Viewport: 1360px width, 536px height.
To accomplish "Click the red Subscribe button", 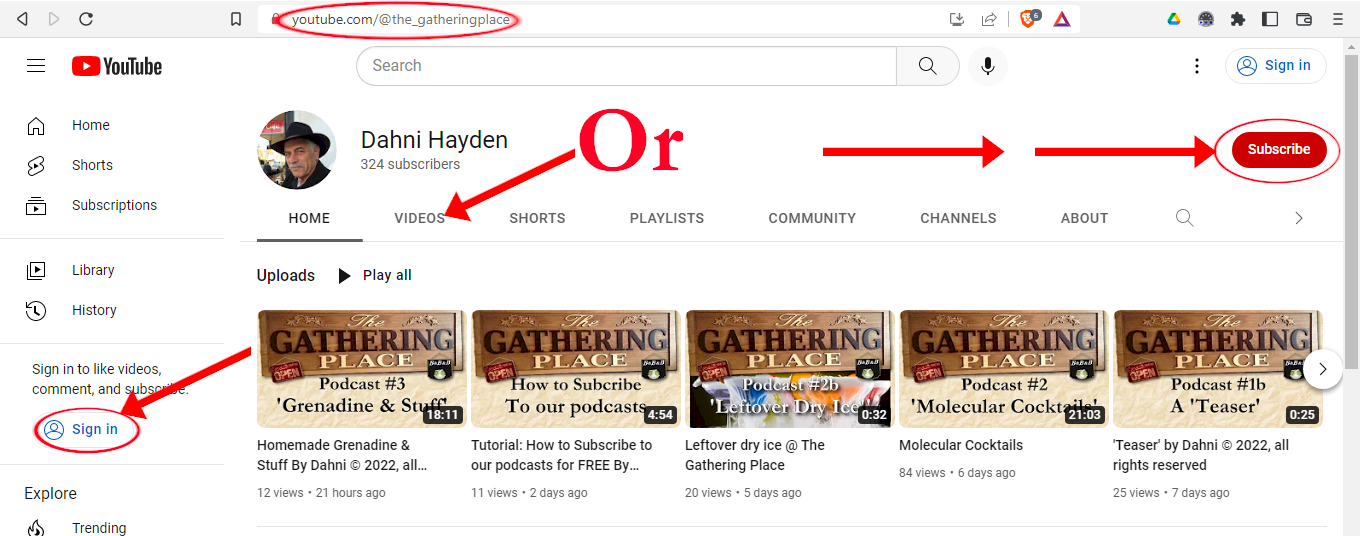I will 1279,149.
